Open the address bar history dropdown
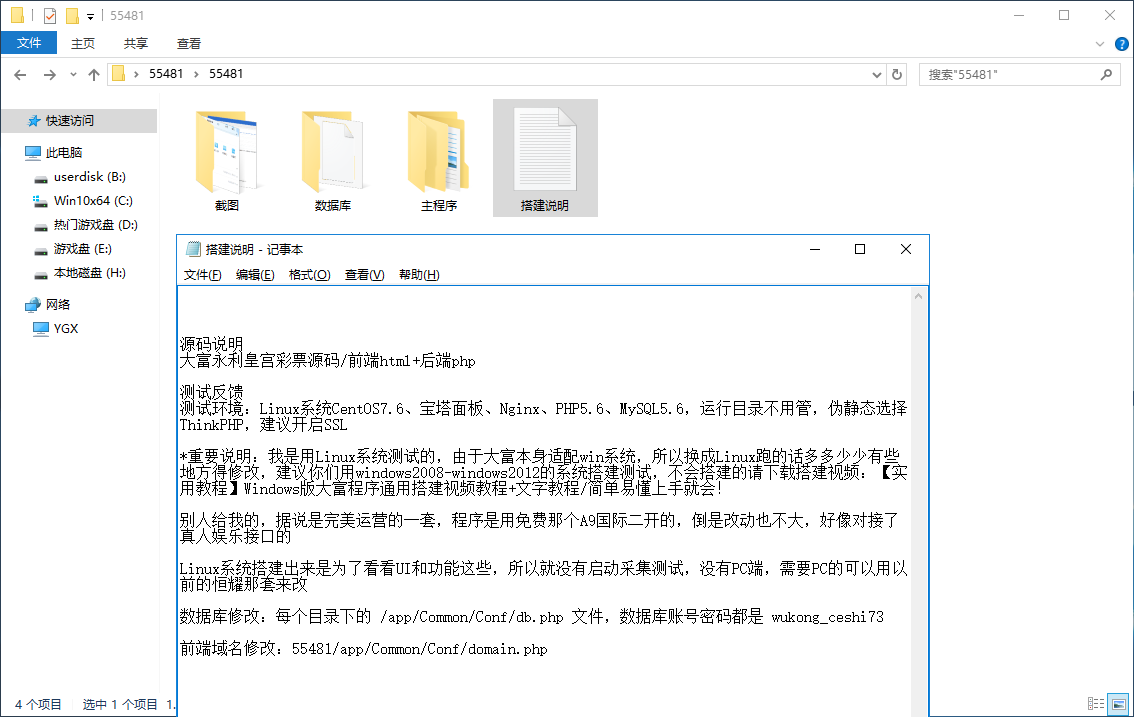The height and width of the screenshot is (717, 1134). [x=878, y=74]
